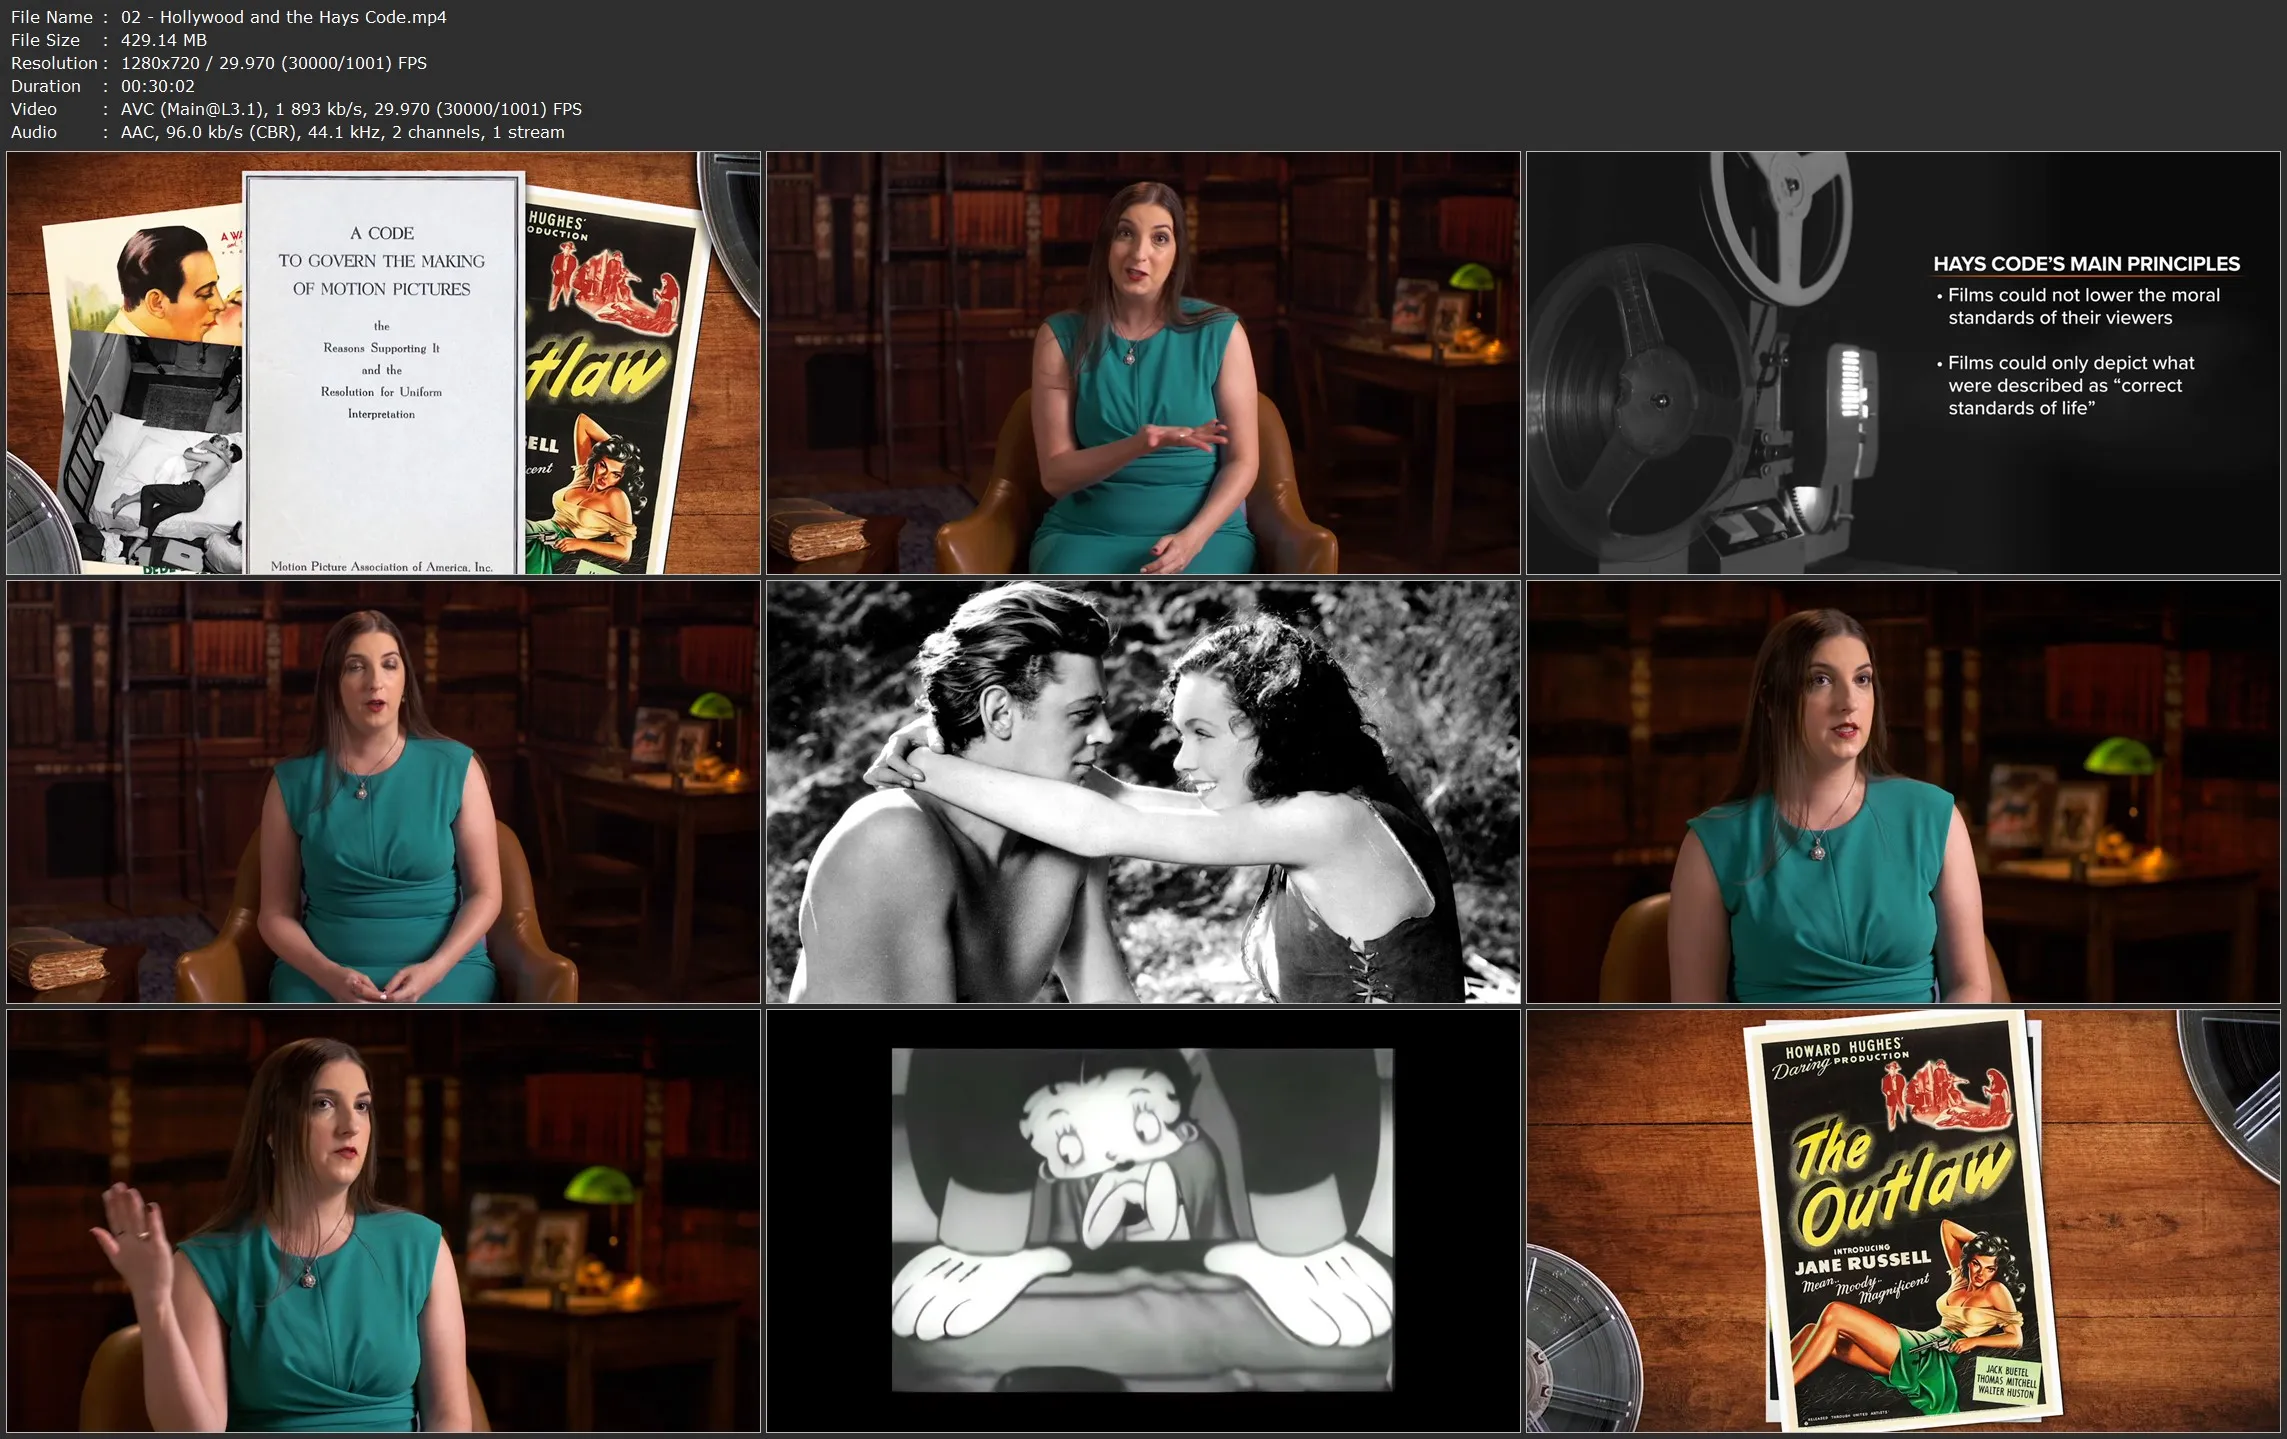Click bullet 'Films could only depict what were described'

(x=2065, y=385)
